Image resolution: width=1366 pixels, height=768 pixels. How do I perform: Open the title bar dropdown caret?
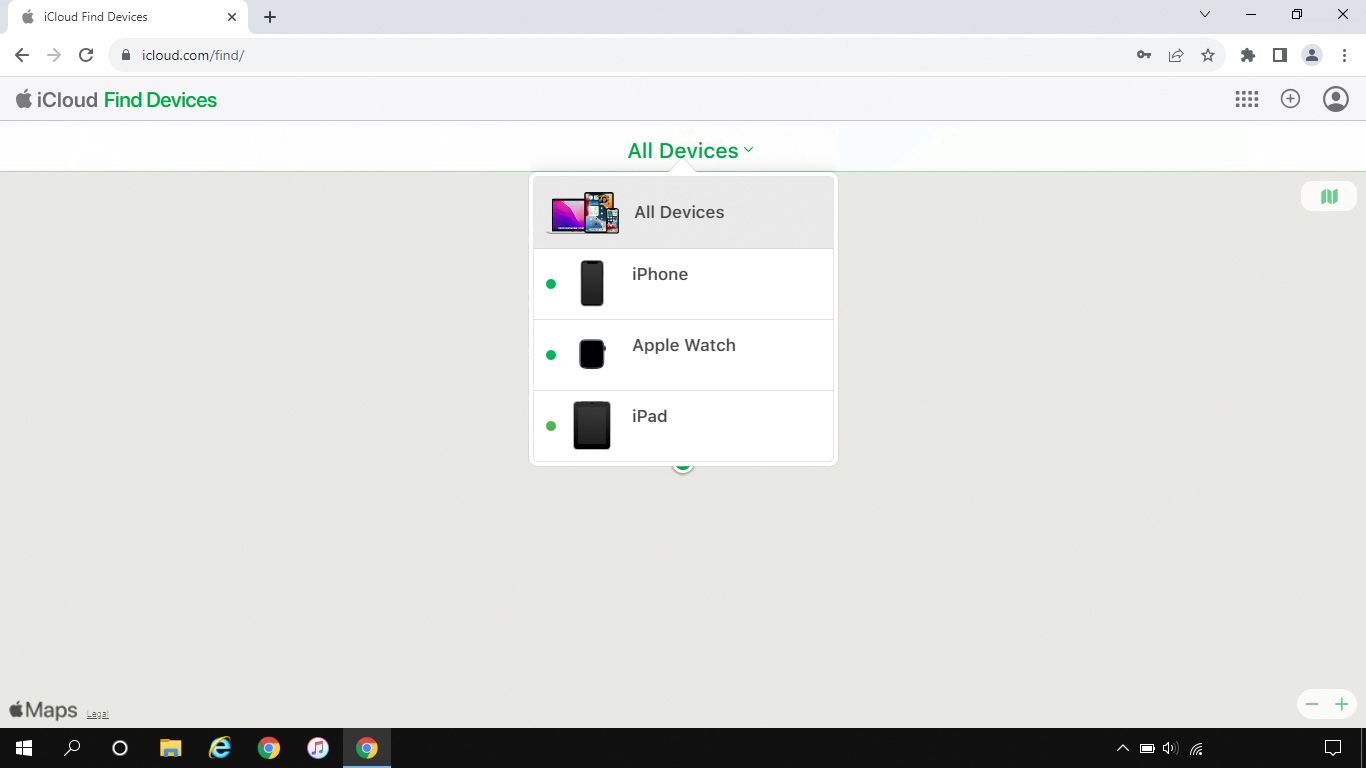(x=1205, y=15)
